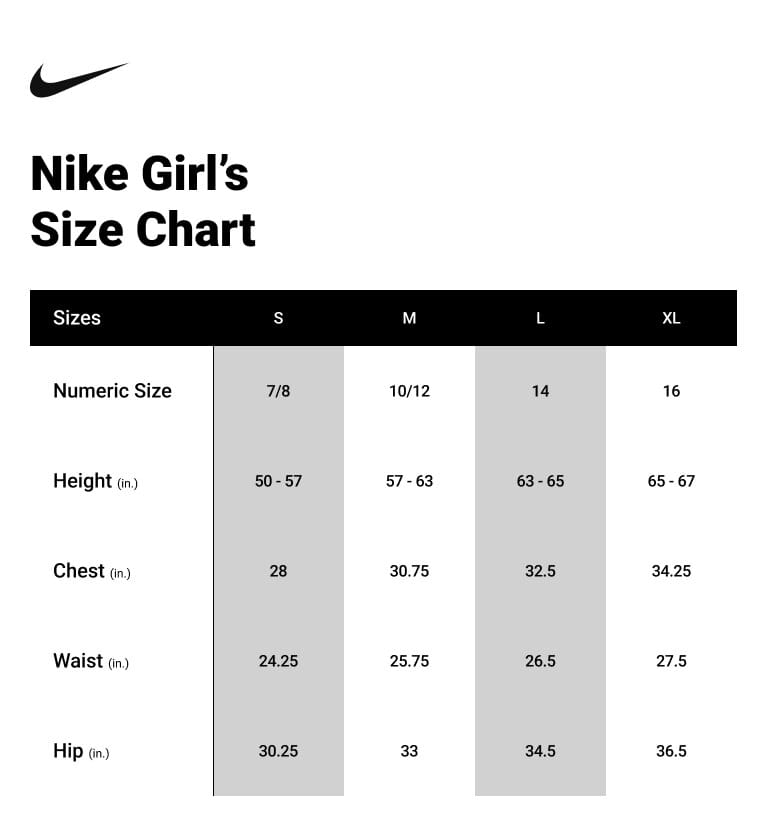
Task: Click the 10/12 numeric size cell
Action: click(x=409, y=391)
